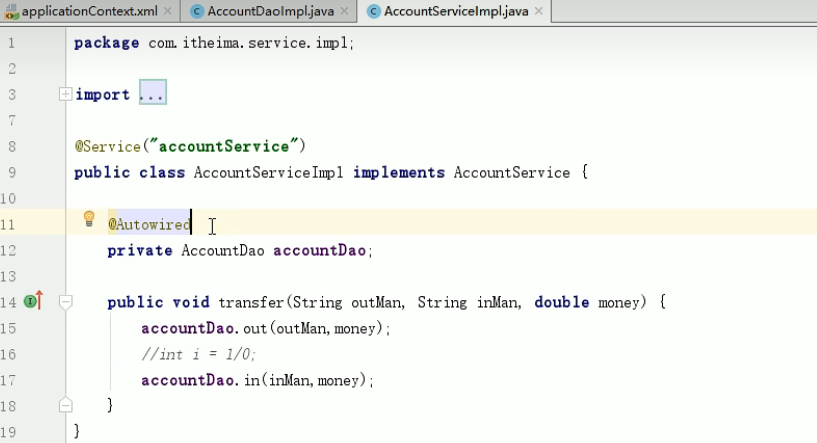
Task: Switch to the AccountDaoImpl.java tab
Action: pyautogui.click(x=270, y=11)
